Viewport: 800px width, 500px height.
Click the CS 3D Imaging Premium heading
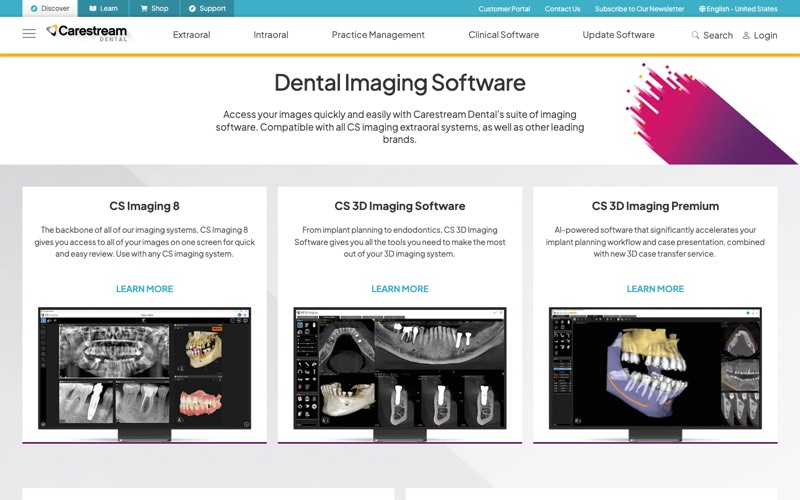click(x=655, y=206)
